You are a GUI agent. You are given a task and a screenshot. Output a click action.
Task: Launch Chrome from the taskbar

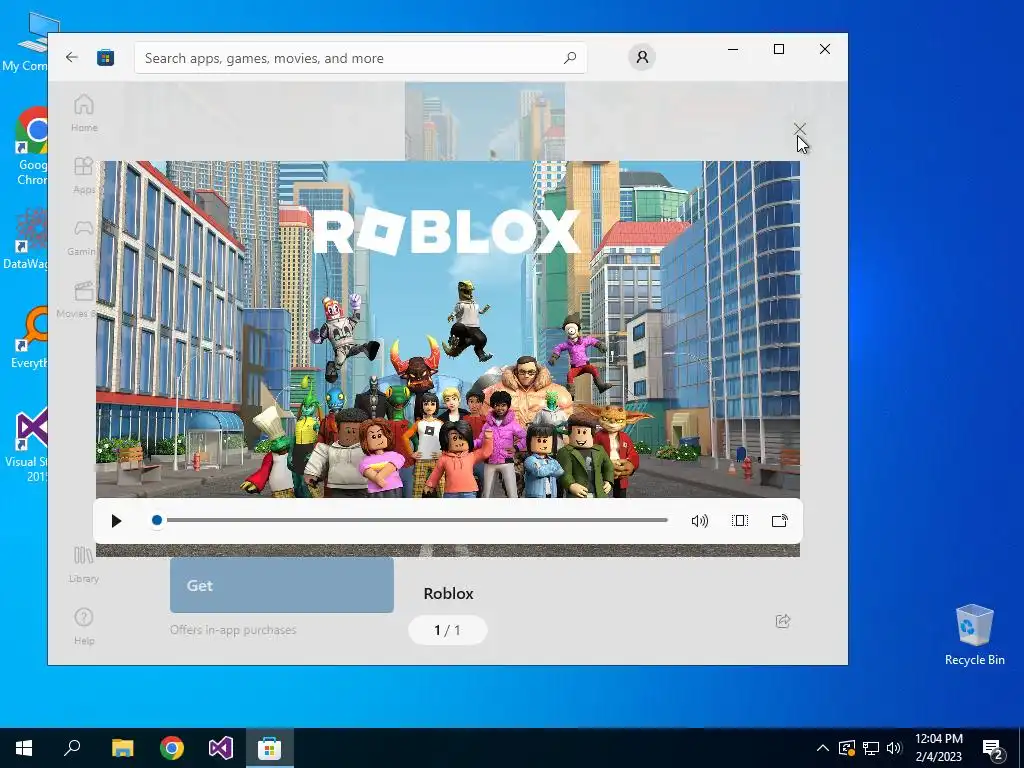pyautogui.click(x=172, y=748)
